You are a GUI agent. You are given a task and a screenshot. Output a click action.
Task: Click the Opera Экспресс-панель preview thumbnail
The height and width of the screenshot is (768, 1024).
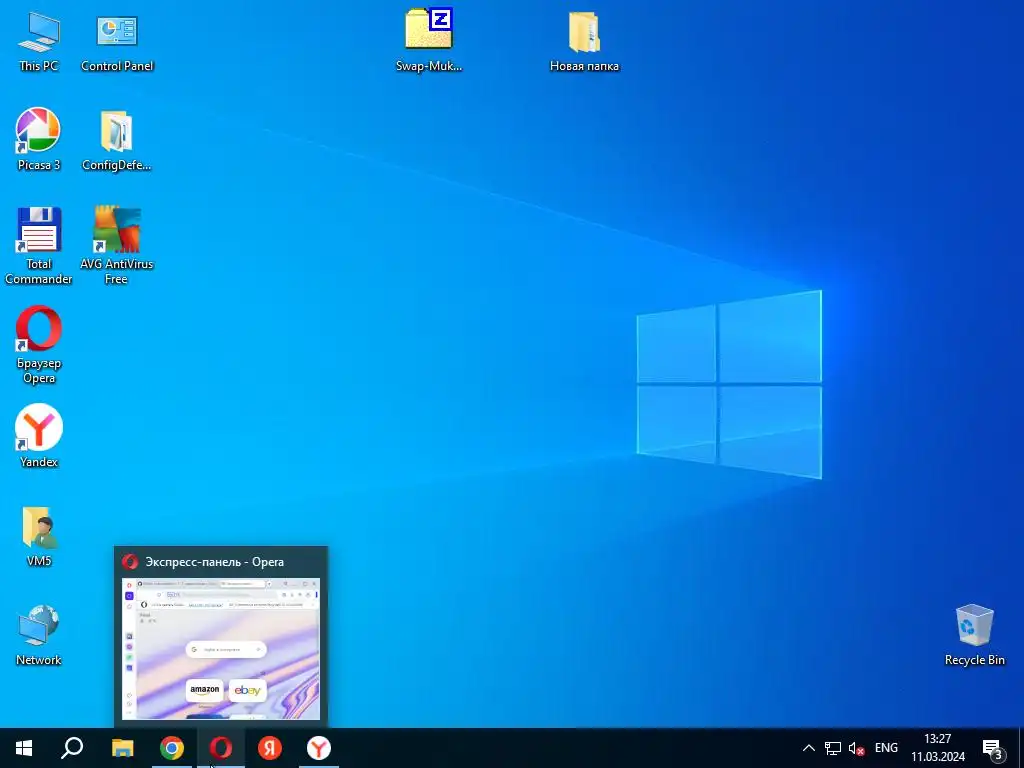click(221, 648)
